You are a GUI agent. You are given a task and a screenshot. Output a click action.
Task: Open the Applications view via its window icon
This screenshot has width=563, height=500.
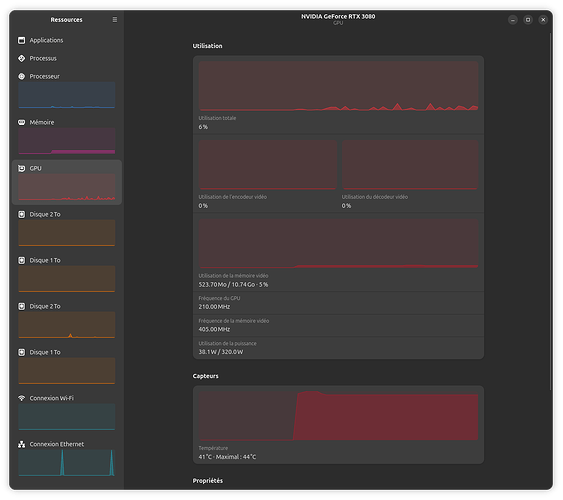pyautogui.click(x=22, y=40)
